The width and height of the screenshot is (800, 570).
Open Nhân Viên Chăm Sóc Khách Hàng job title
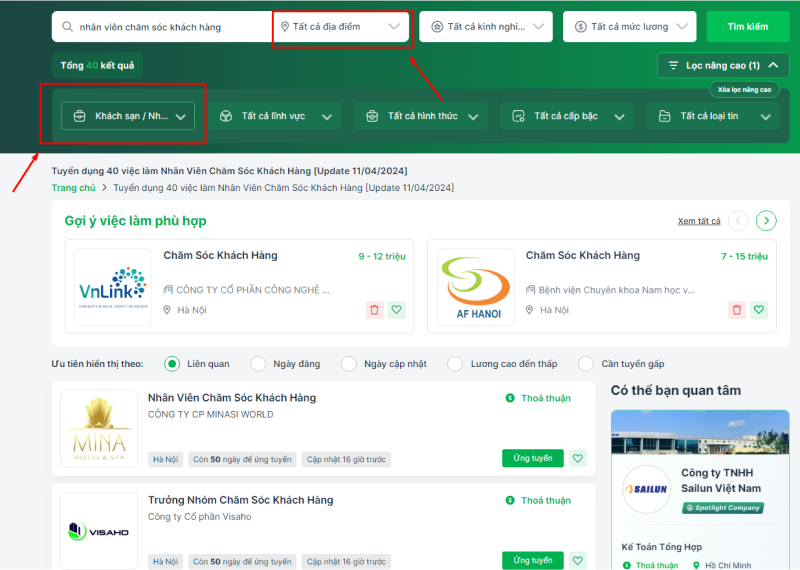(x=232, y=398)
